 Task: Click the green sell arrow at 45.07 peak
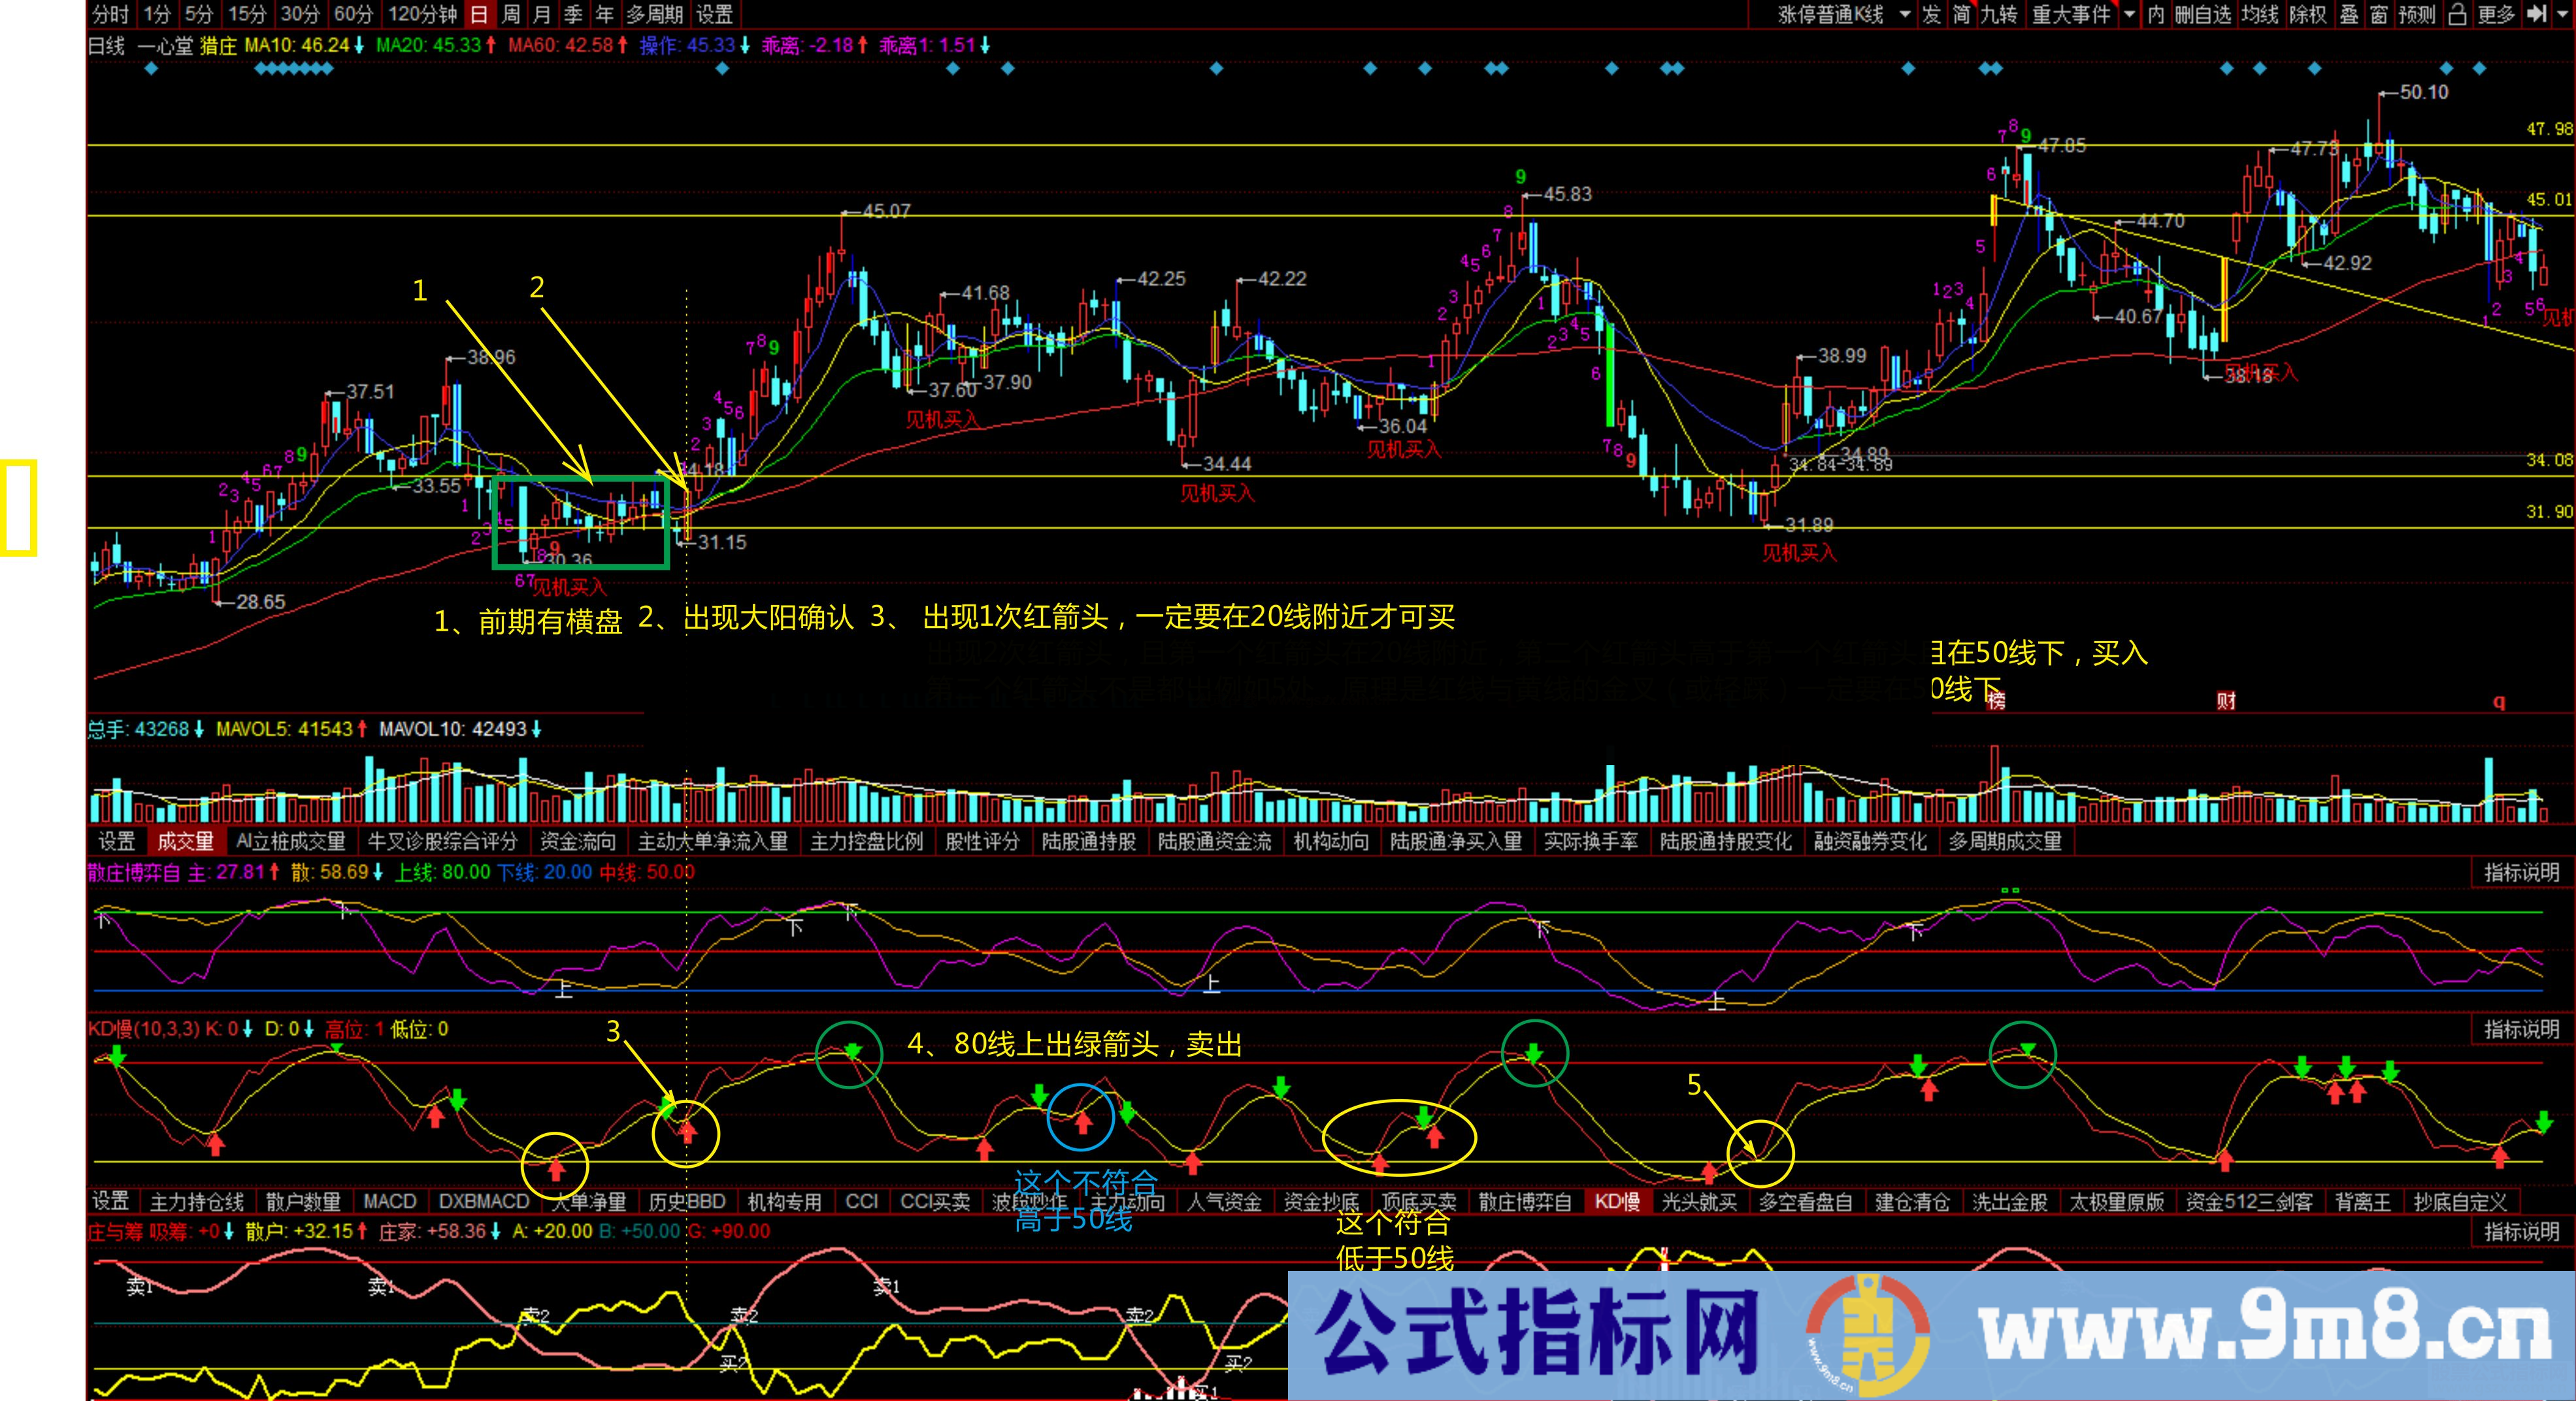[853, 1050]
